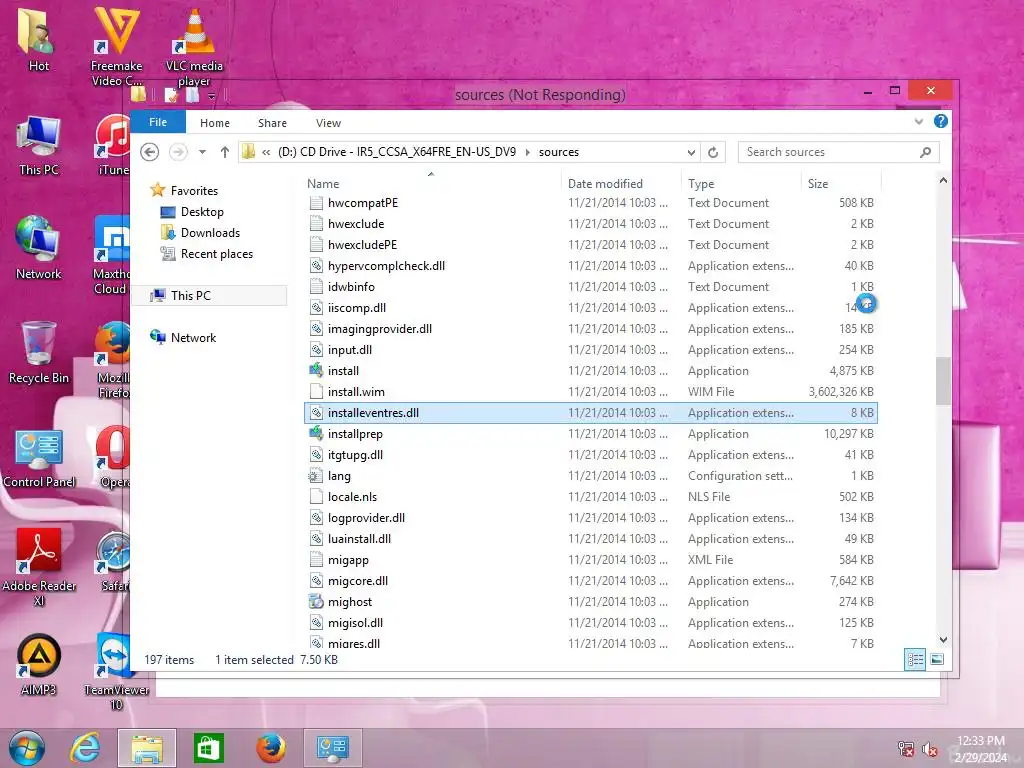
Task: Click the Forward navigation arrow
Action: coord(178,152)
